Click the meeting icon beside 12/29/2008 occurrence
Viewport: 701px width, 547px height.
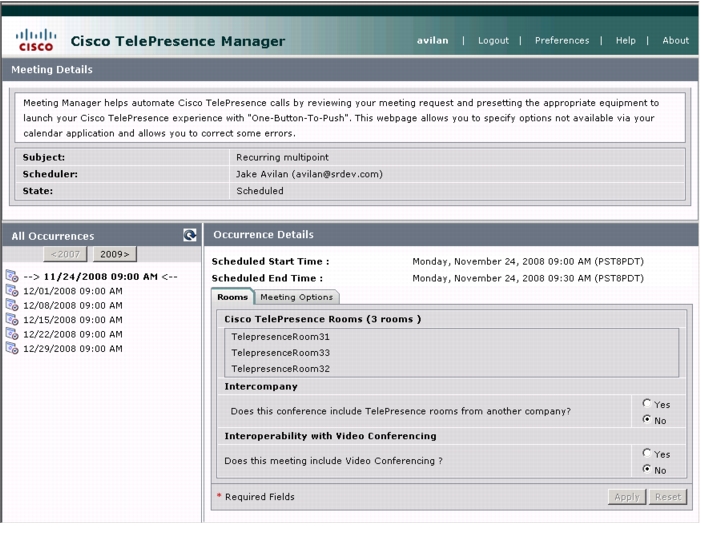point(12,348)
